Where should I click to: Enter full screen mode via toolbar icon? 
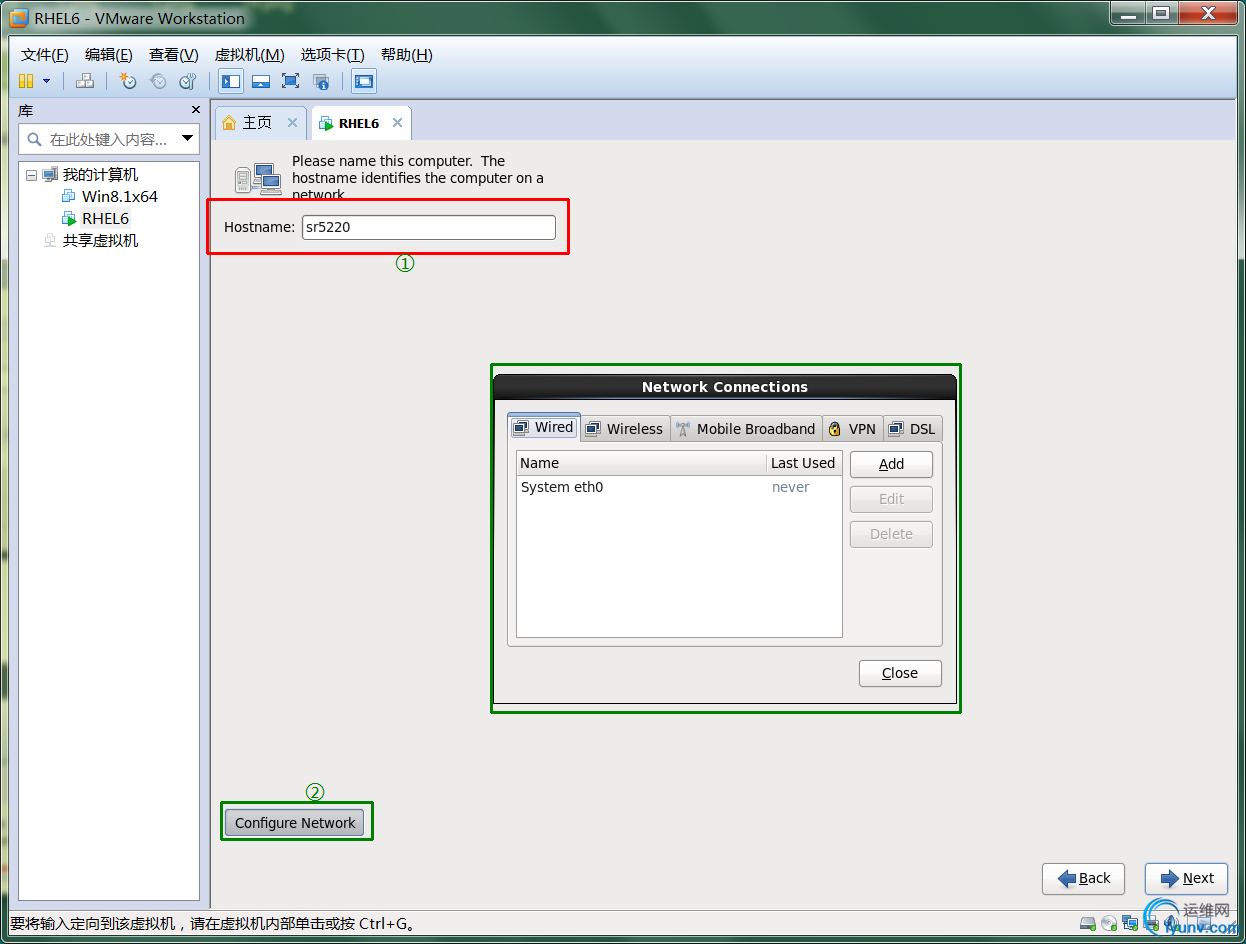[290, 81]
